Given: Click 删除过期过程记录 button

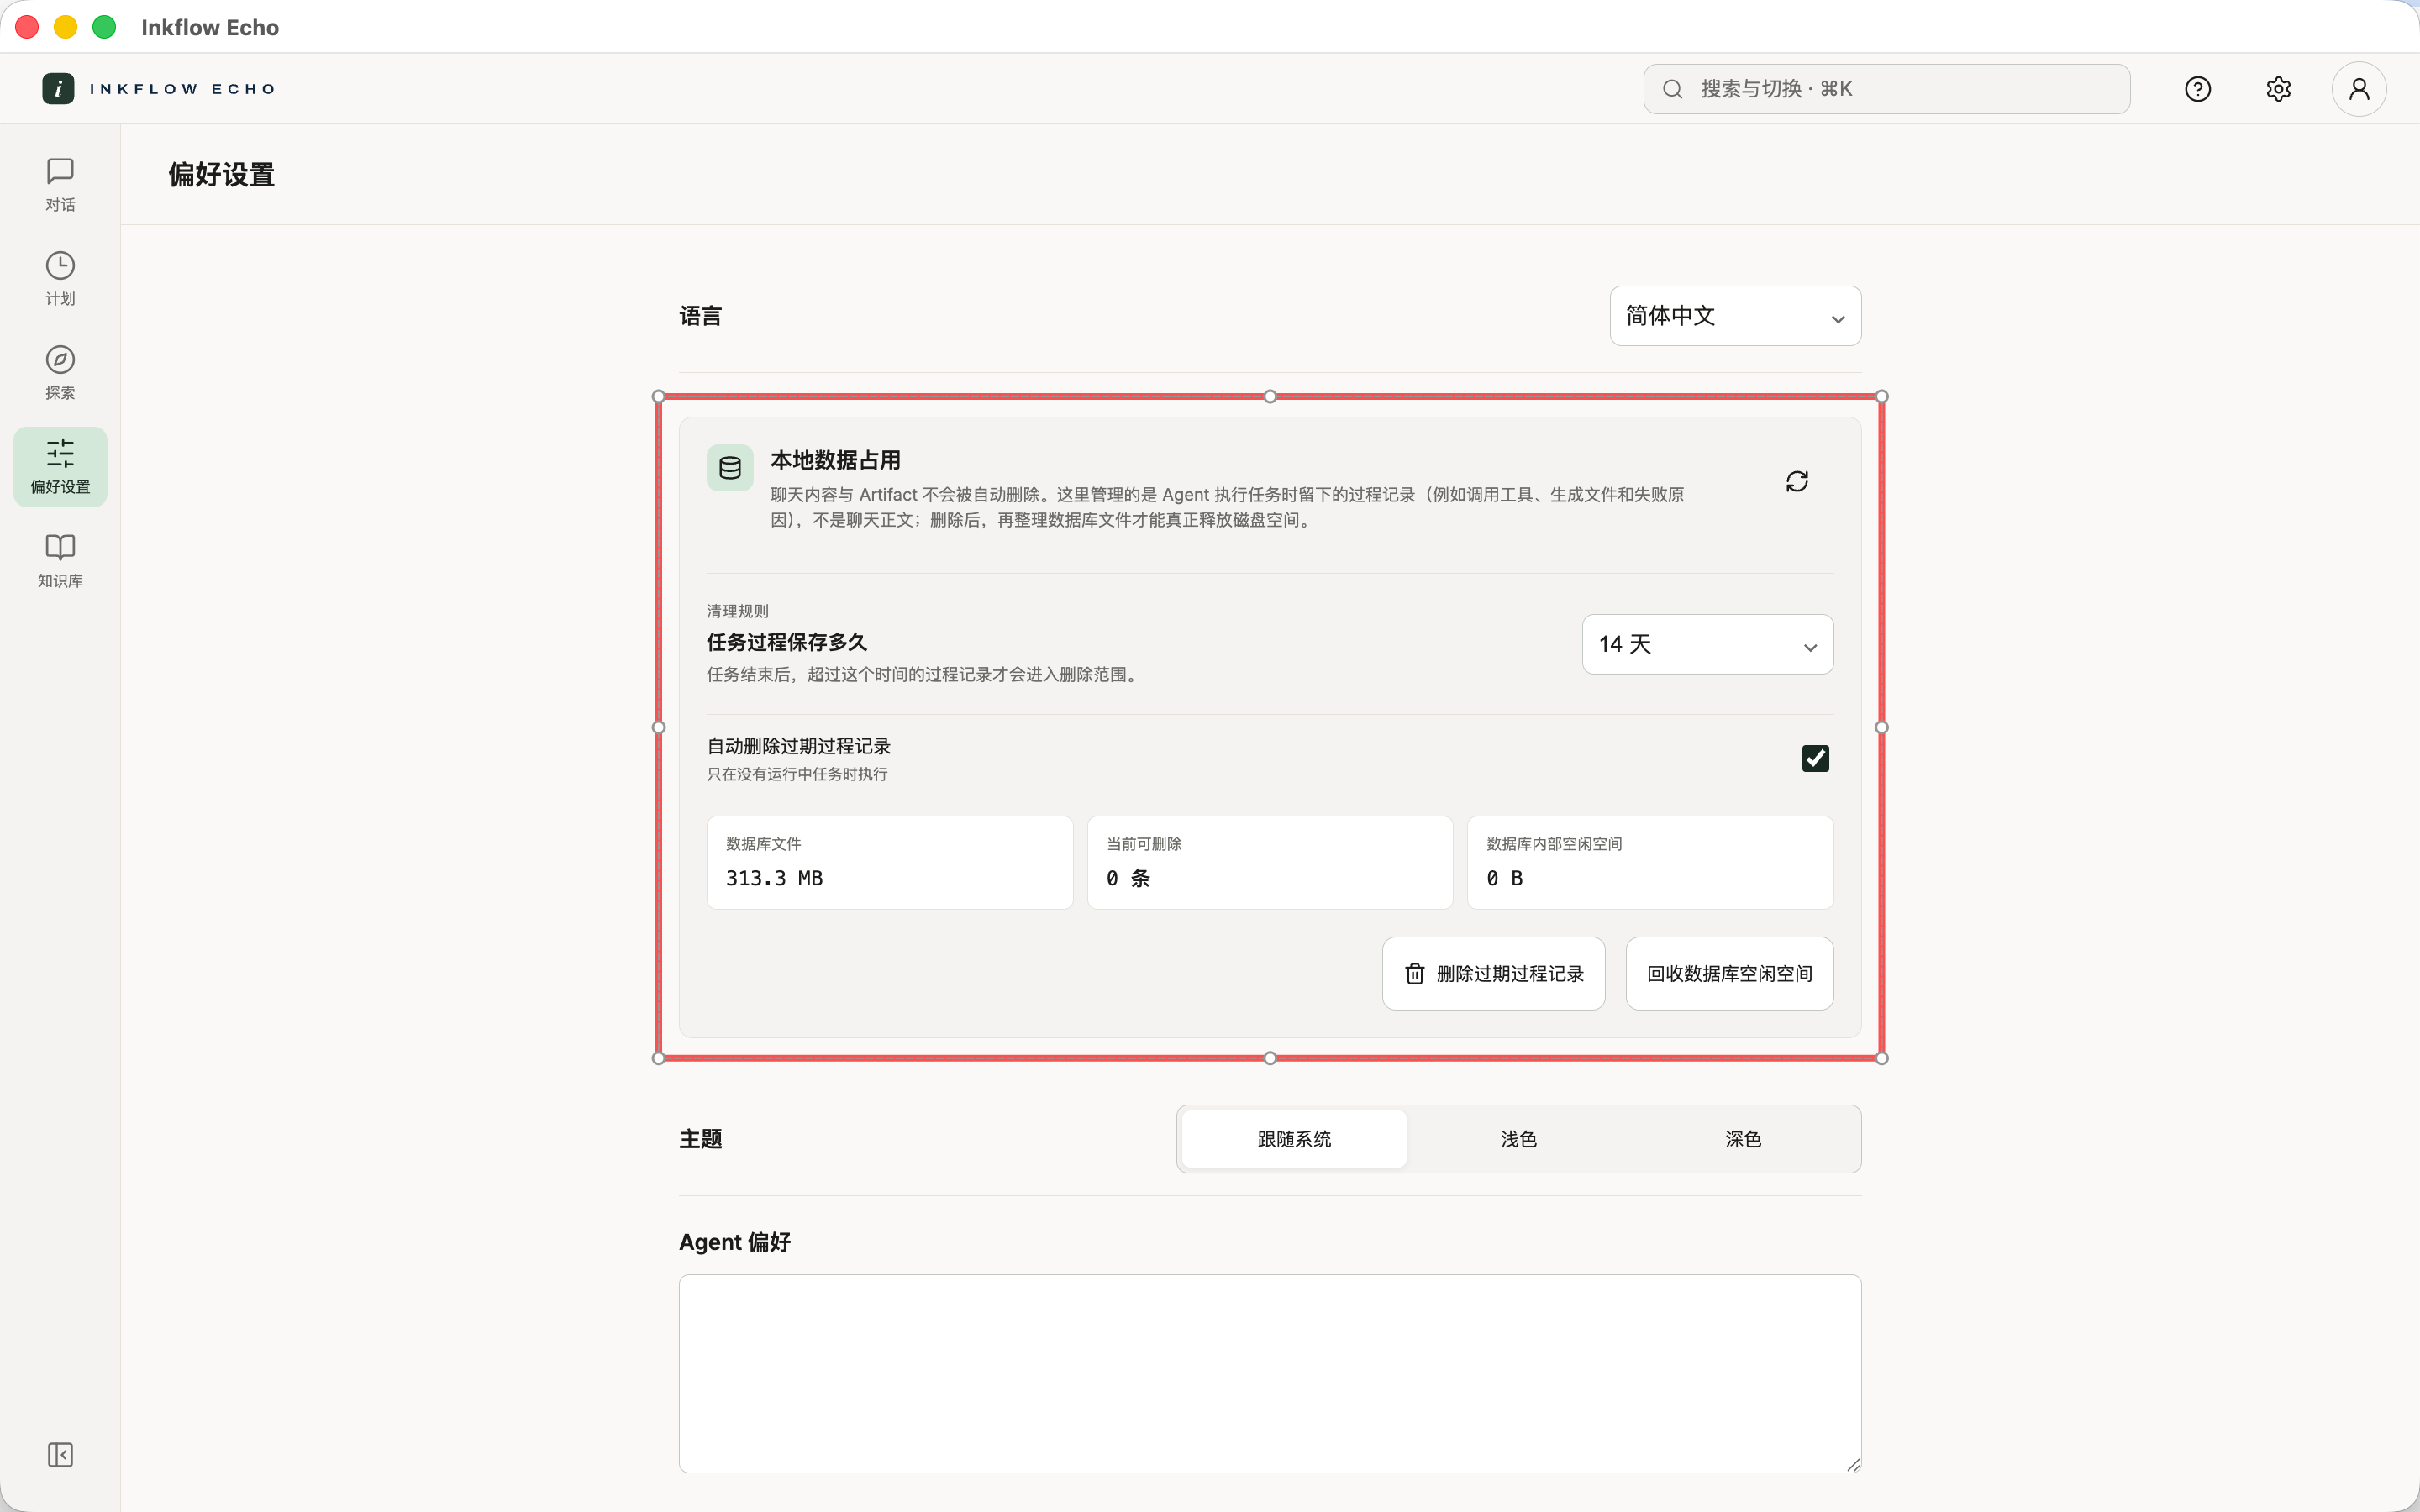Looking at the screenshot, I should click(1494, 974).
